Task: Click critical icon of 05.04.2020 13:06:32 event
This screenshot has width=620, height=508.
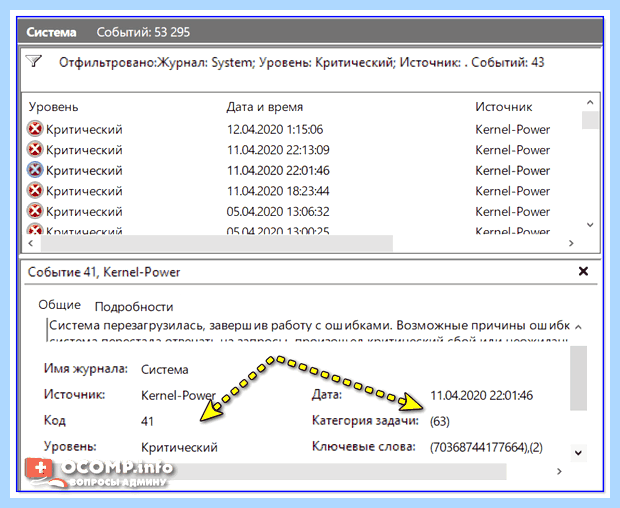Action: (35, 211)
